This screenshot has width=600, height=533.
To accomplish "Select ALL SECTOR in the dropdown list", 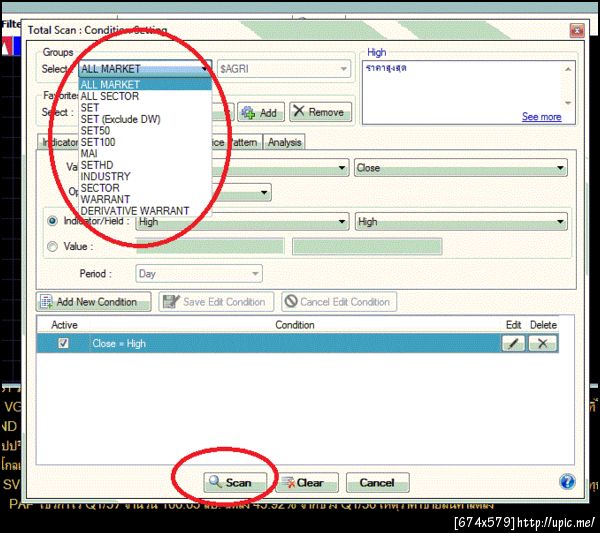I will [x=145, y=96].
